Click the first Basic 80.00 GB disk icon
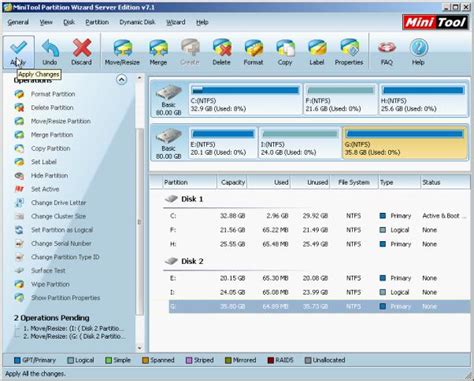474x381 pixels. [169, 99]
